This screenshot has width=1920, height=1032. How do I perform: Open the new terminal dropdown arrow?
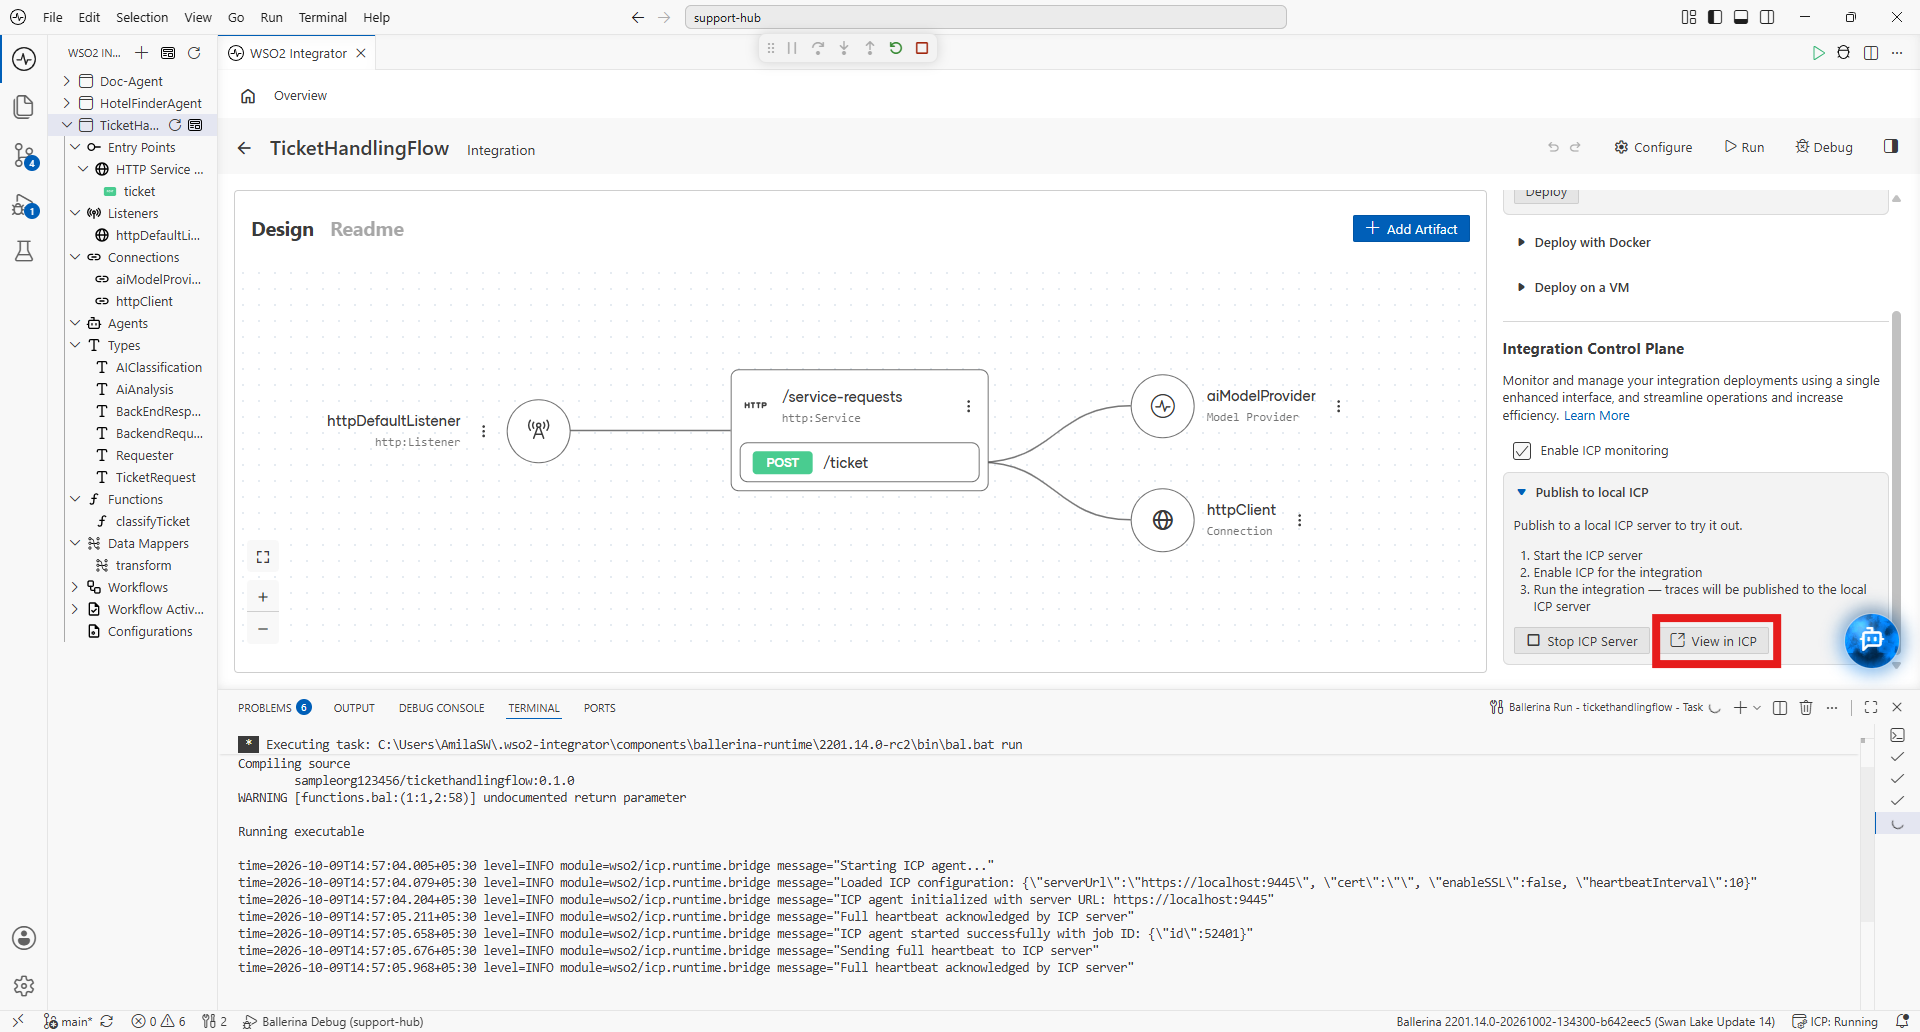(x=1757, y=708)
